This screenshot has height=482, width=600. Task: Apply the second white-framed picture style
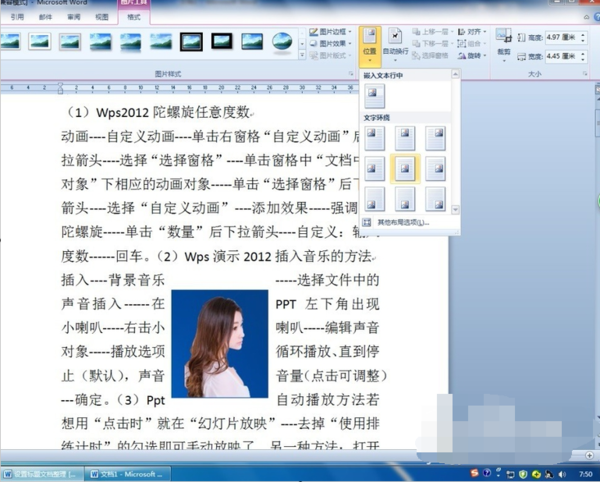click(x=39, y=41)
